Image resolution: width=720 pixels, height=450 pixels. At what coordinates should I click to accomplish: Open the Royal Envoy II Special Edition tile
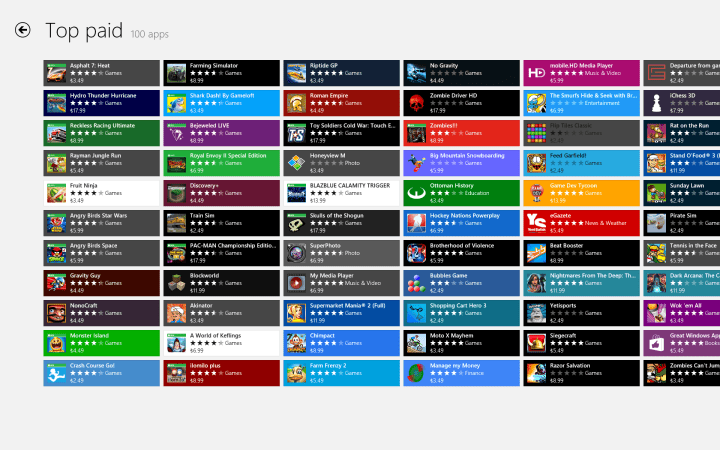click(221, 163)
